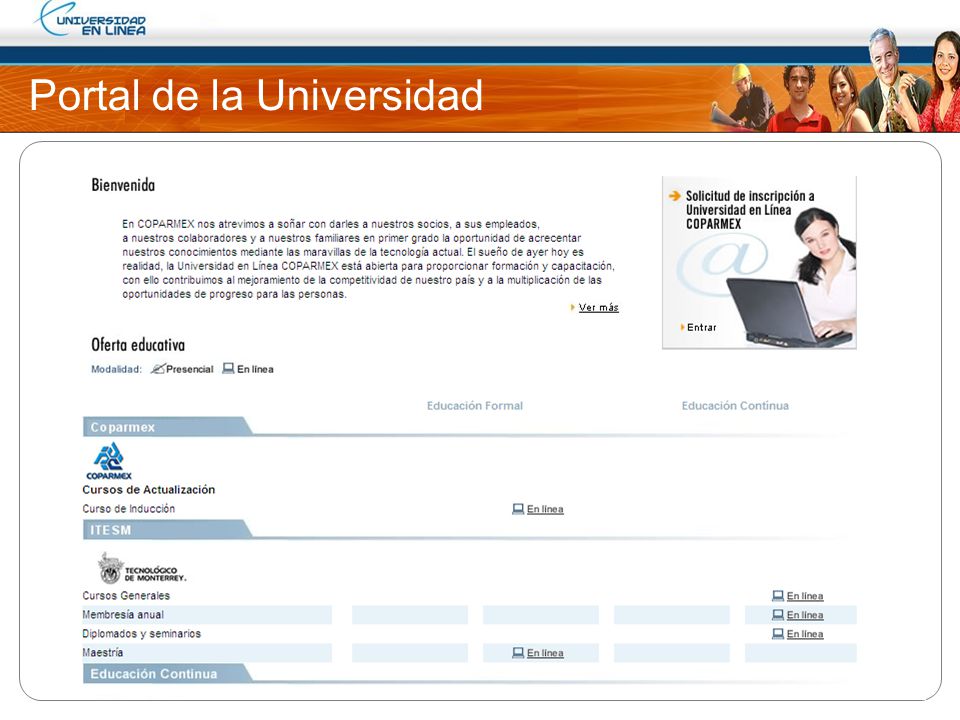Open the 'Ver más' link
Screen dimensions: 960x720
tap(598, 307)
